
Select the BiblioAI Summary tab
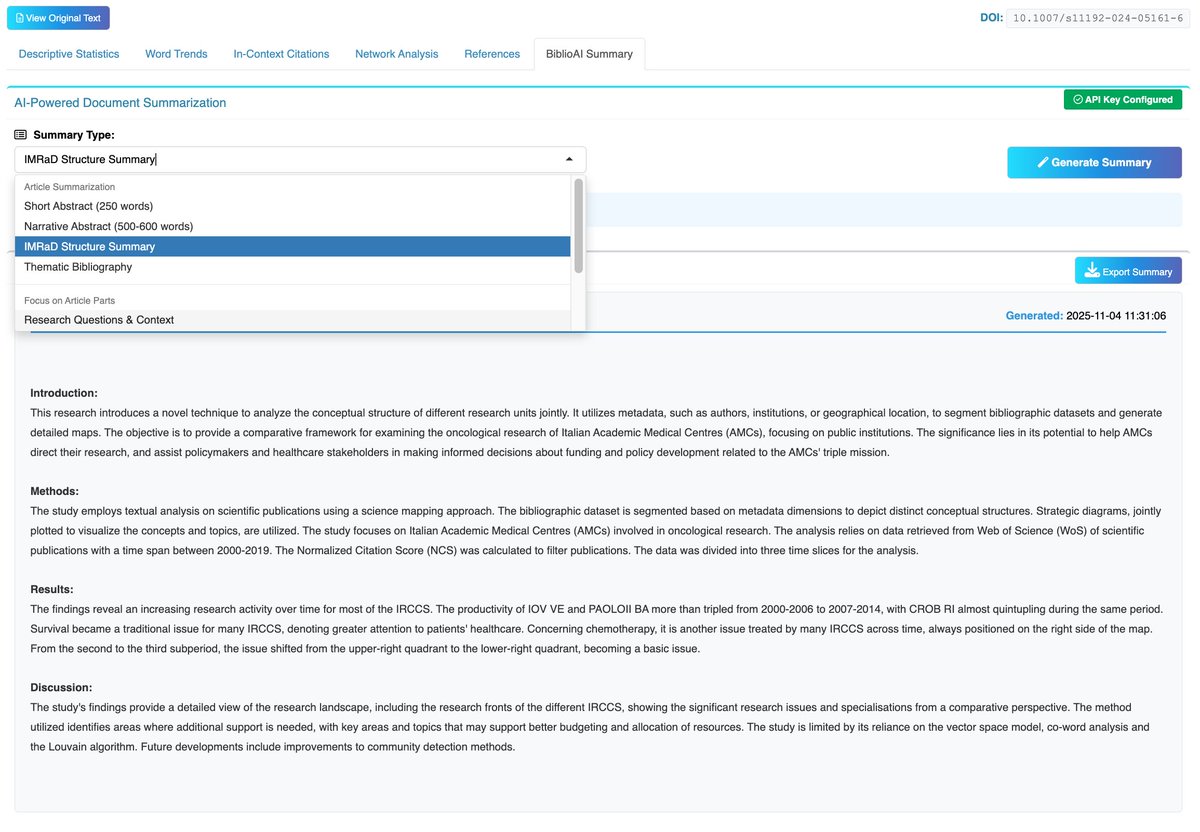[589, 54]
